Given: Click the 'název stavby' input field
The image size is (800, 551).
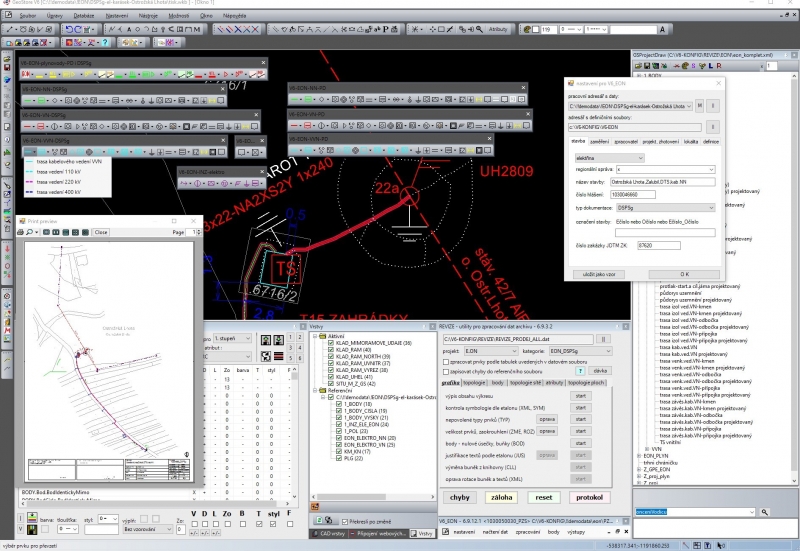Looking at the screenshot, I should [662, 182].
